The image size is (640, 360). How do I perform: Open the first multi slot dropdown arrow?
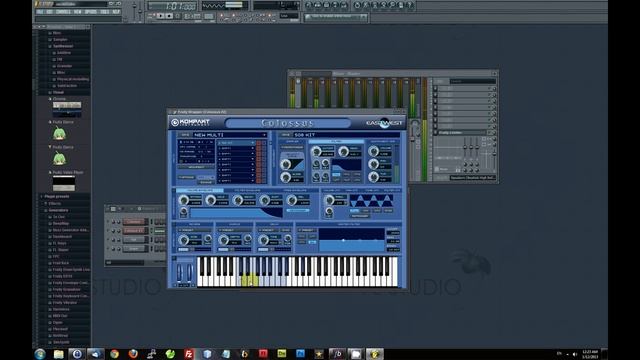coord(253,143)
